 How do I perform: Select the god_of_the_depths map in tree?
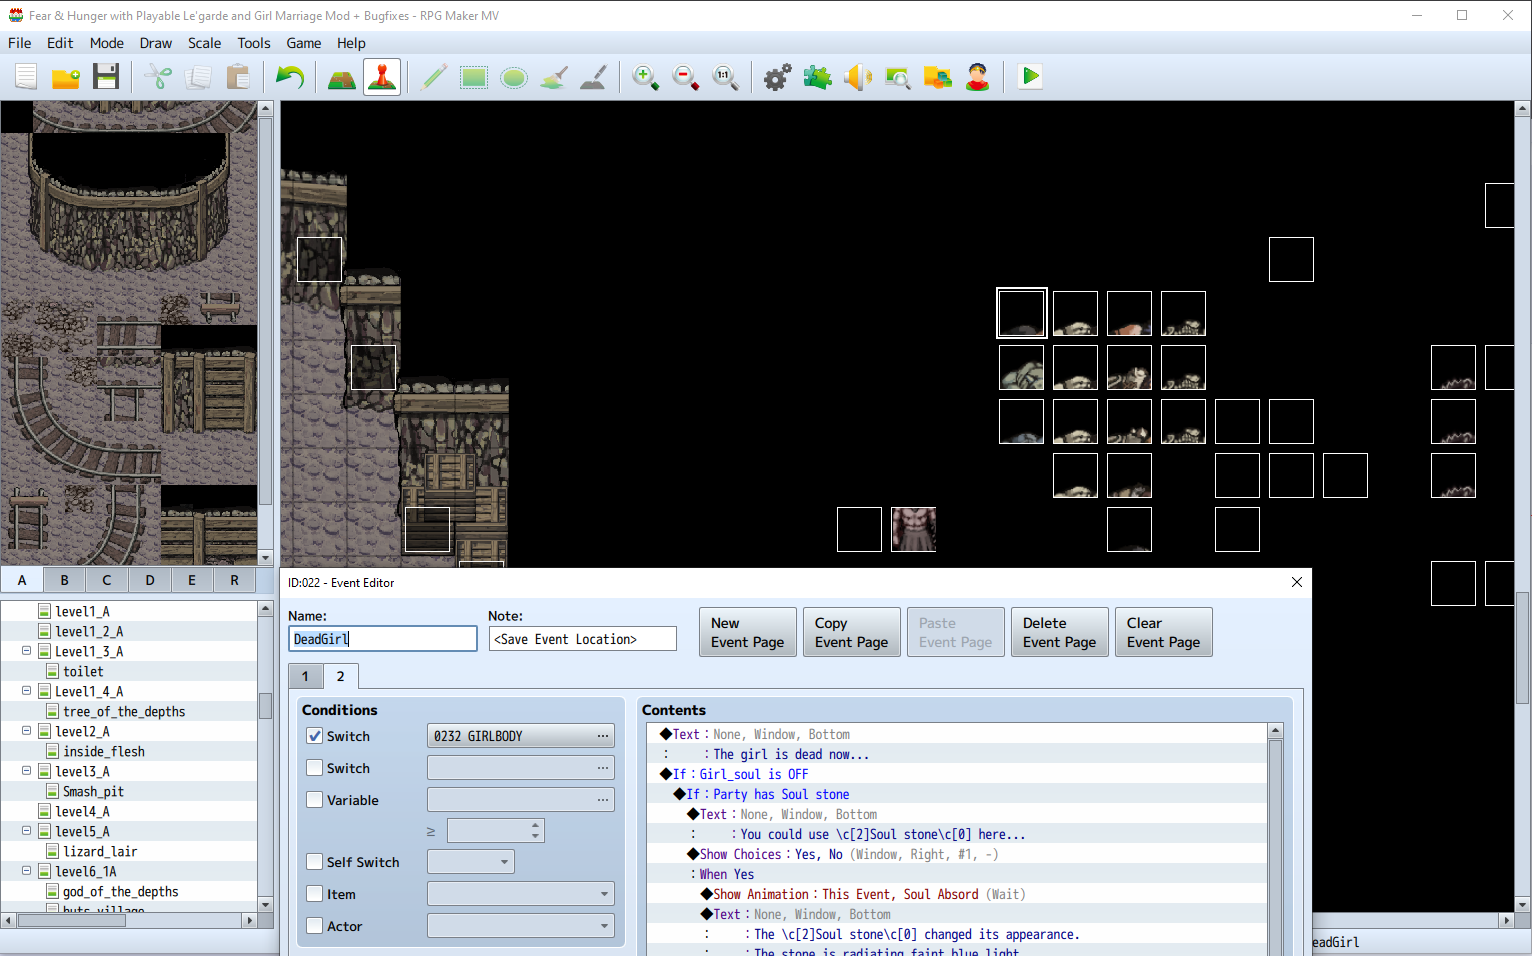pos(121,891)
